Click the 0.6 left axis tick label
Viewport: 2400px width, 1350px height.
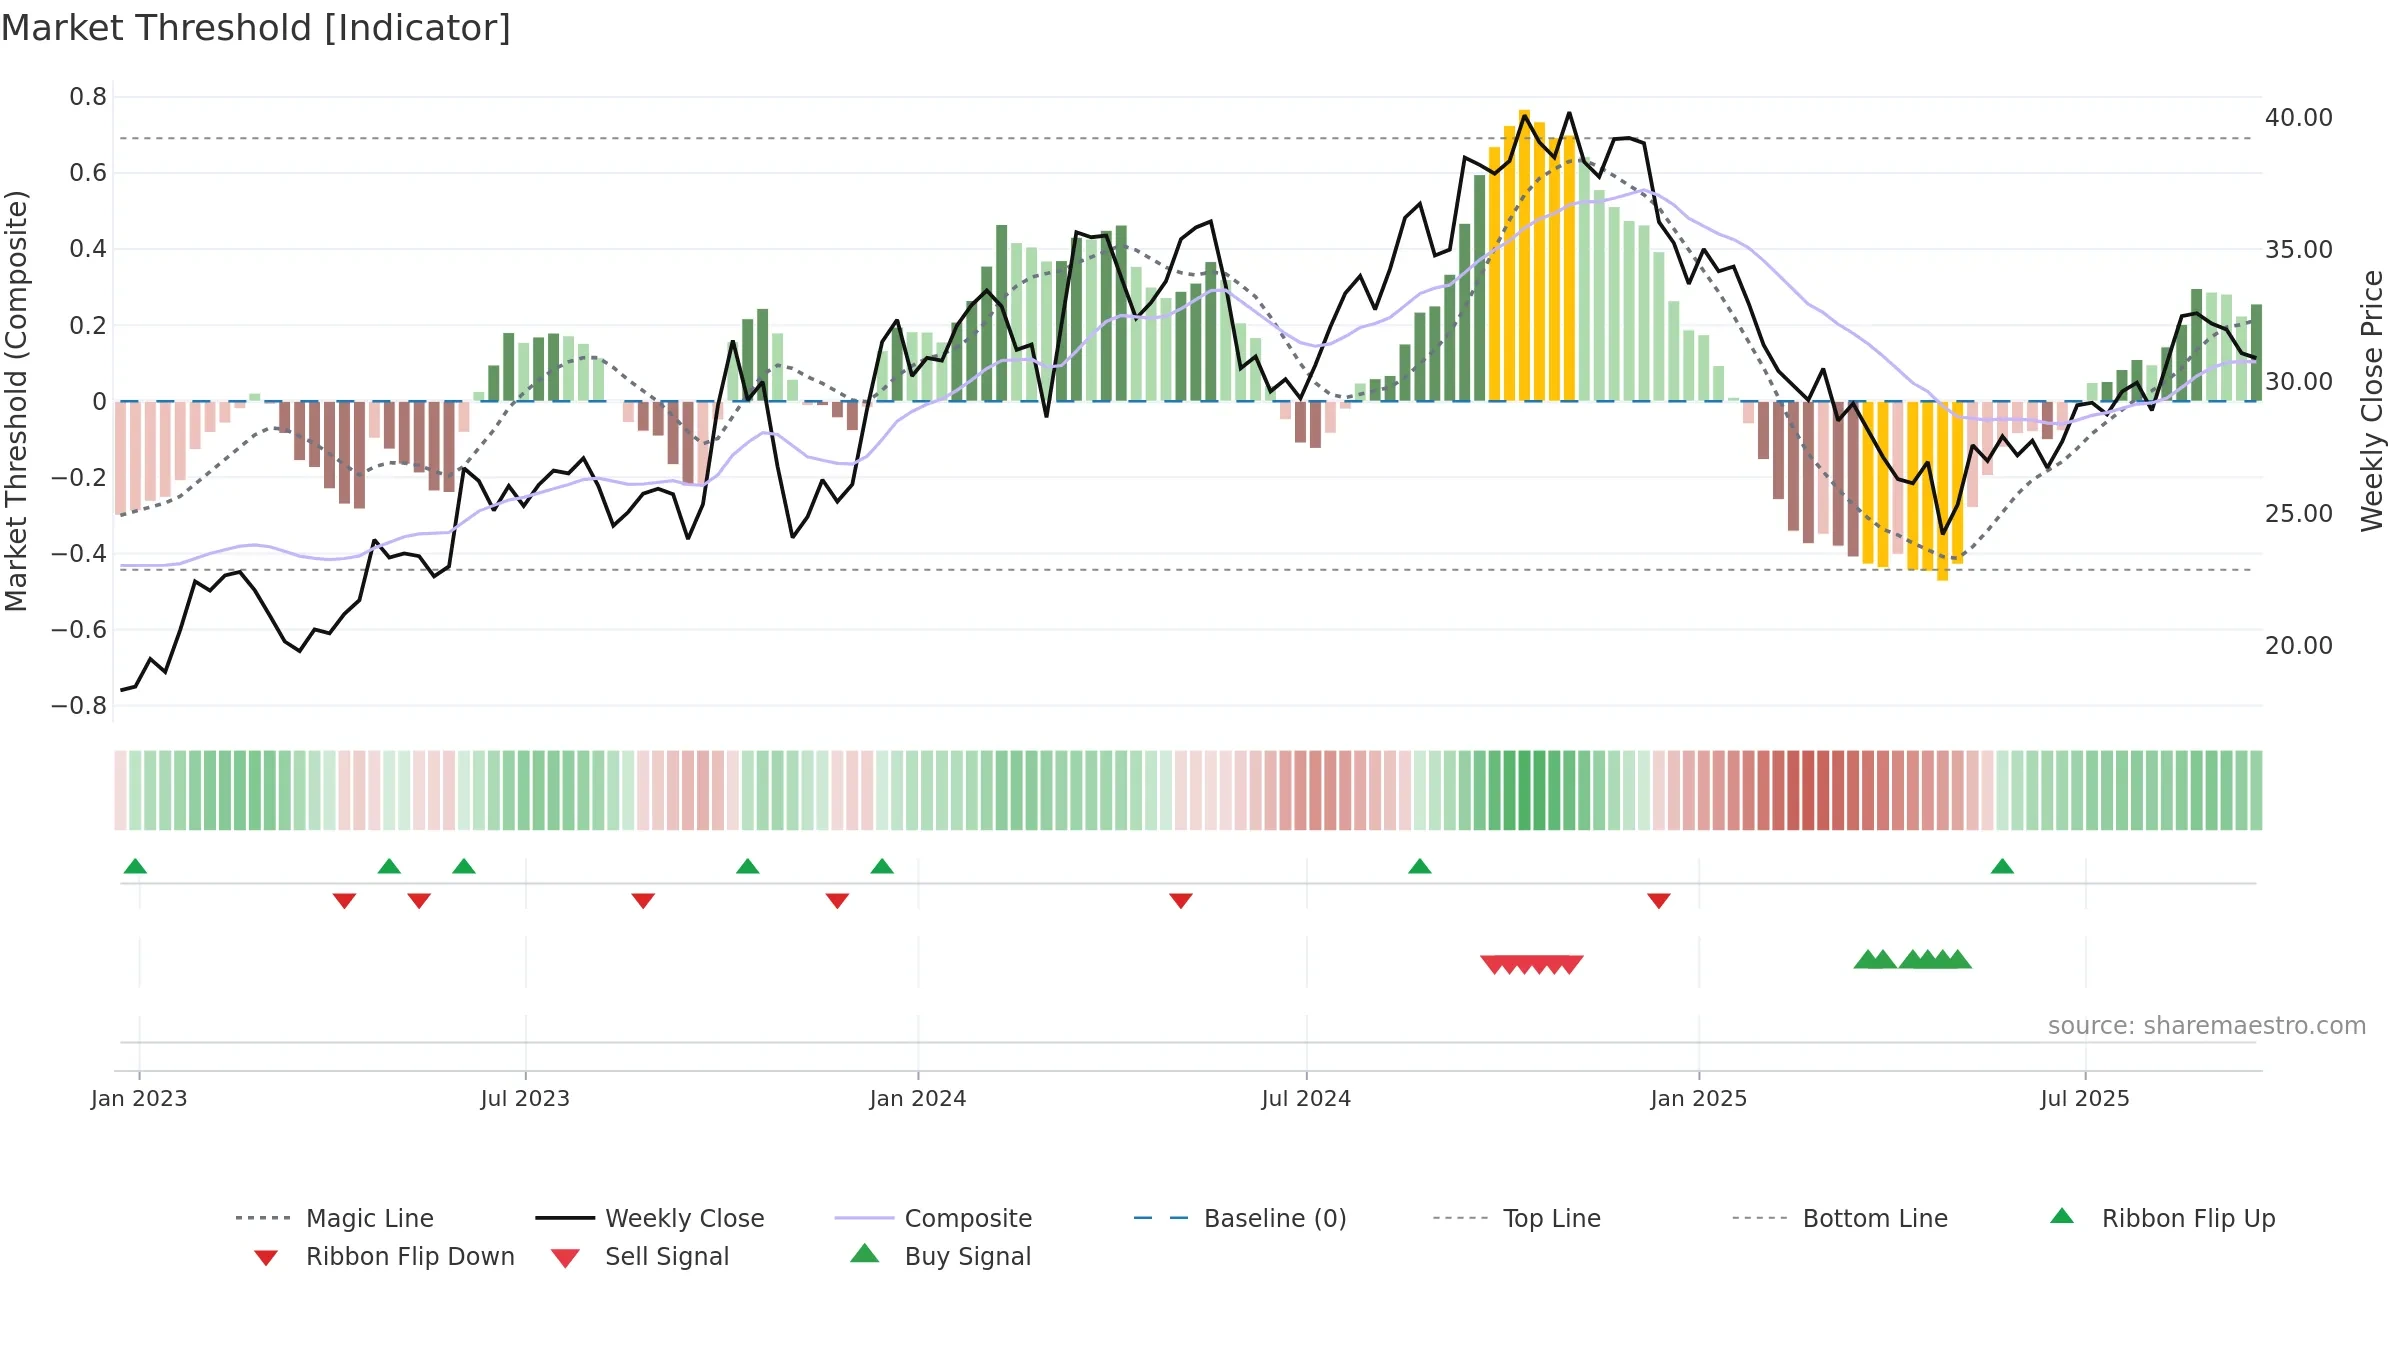[x=88, y=173]
